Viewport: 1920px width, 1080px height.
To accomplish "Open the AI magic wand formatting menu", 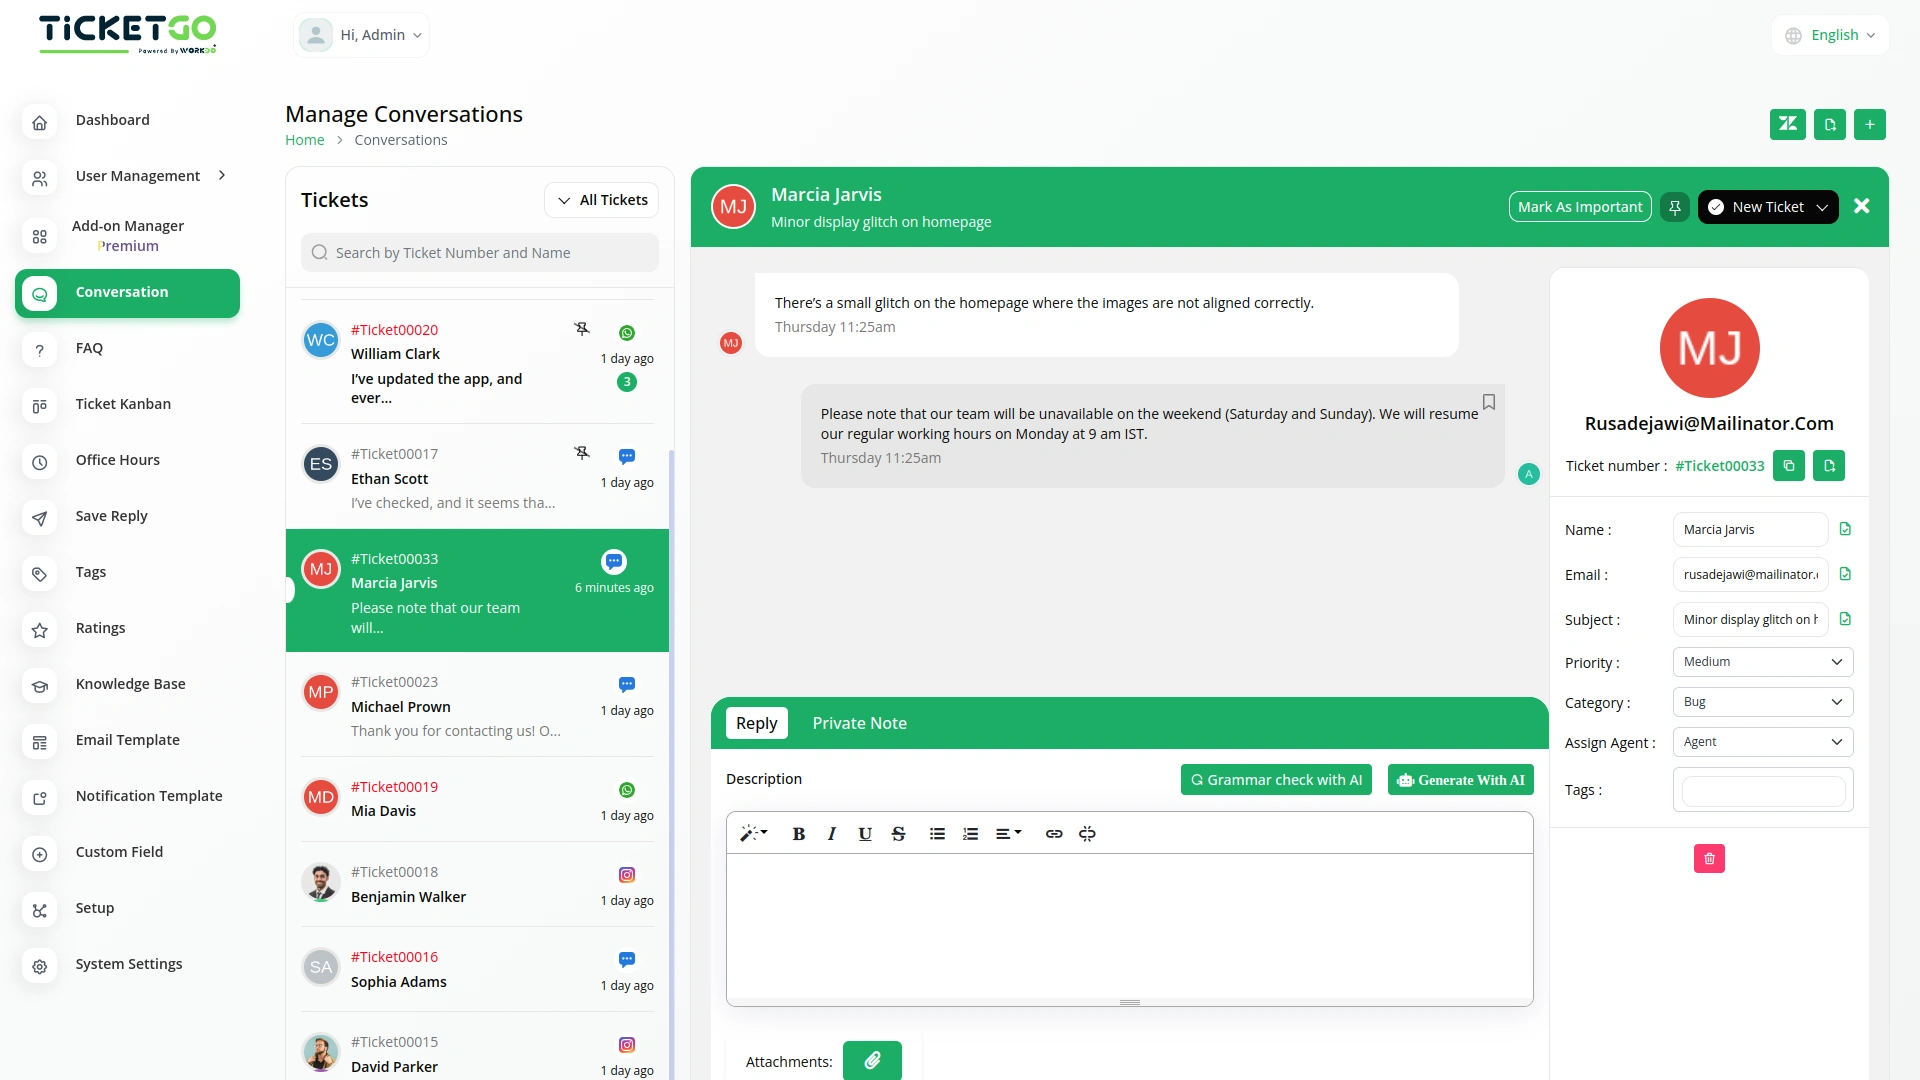I will (x=754, y=833).
